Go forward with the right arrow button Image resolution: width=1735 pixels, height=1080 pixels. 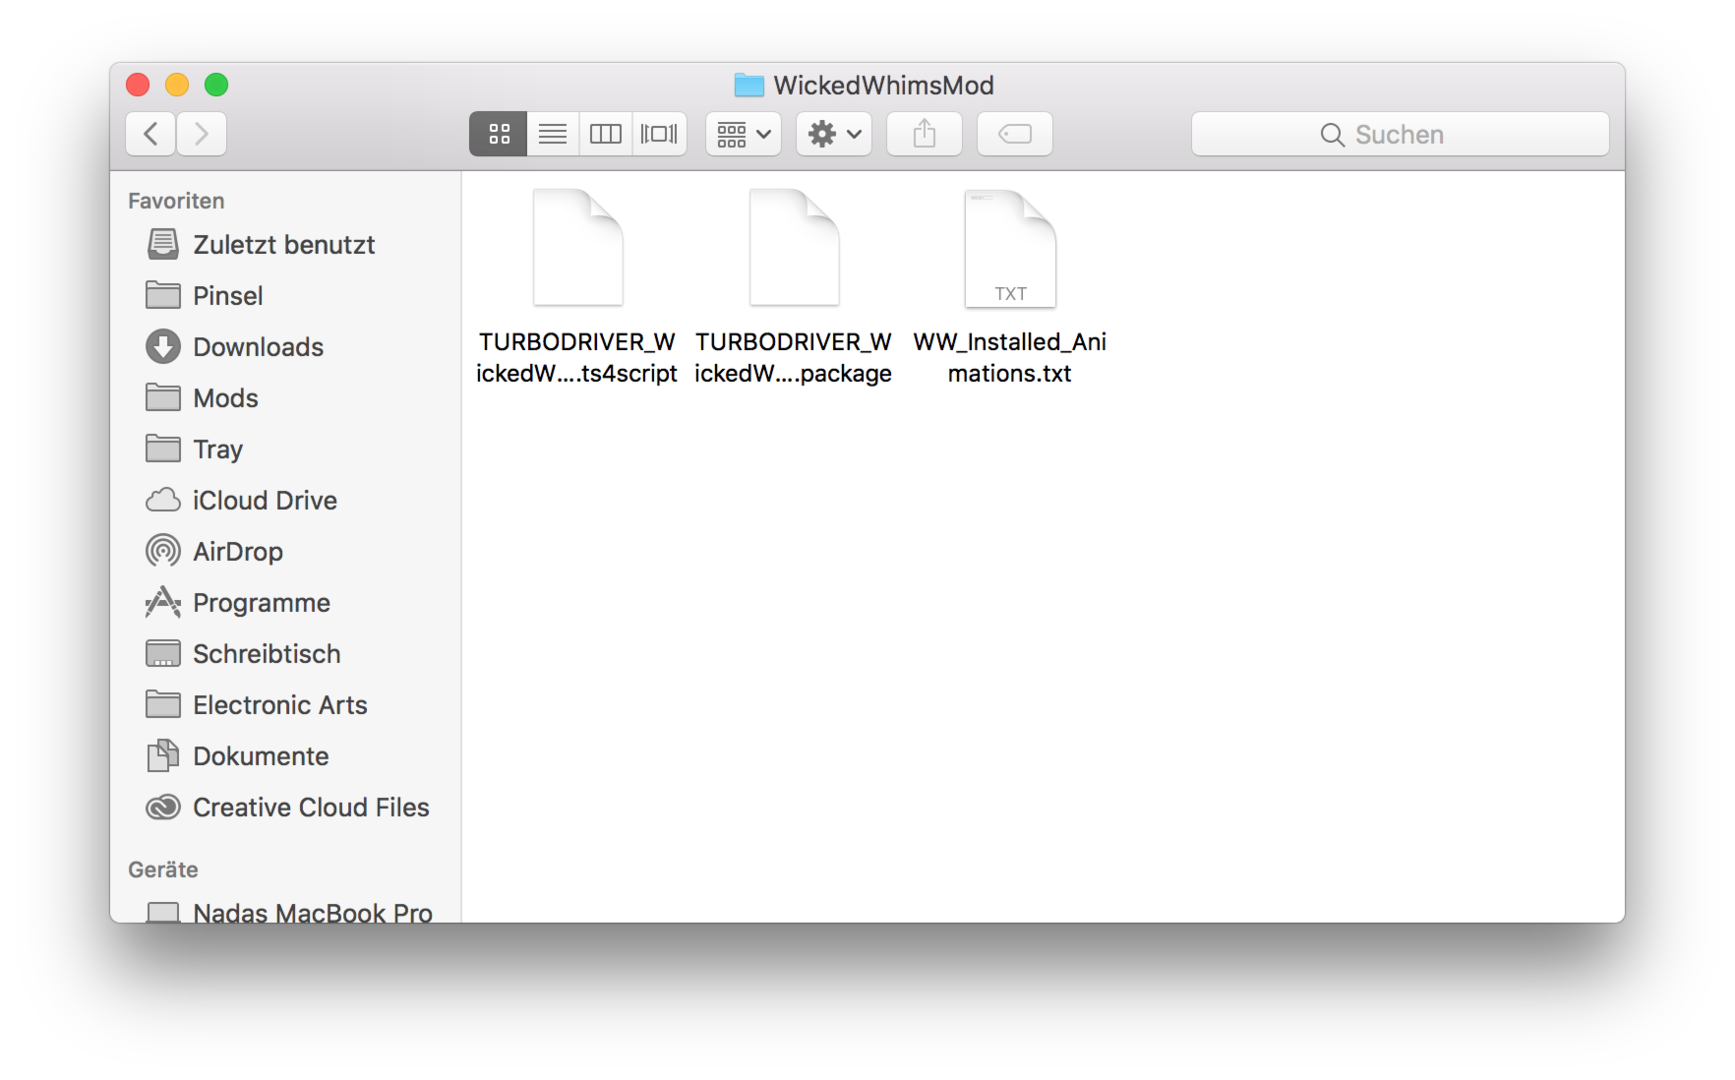(x=202, y=134)
